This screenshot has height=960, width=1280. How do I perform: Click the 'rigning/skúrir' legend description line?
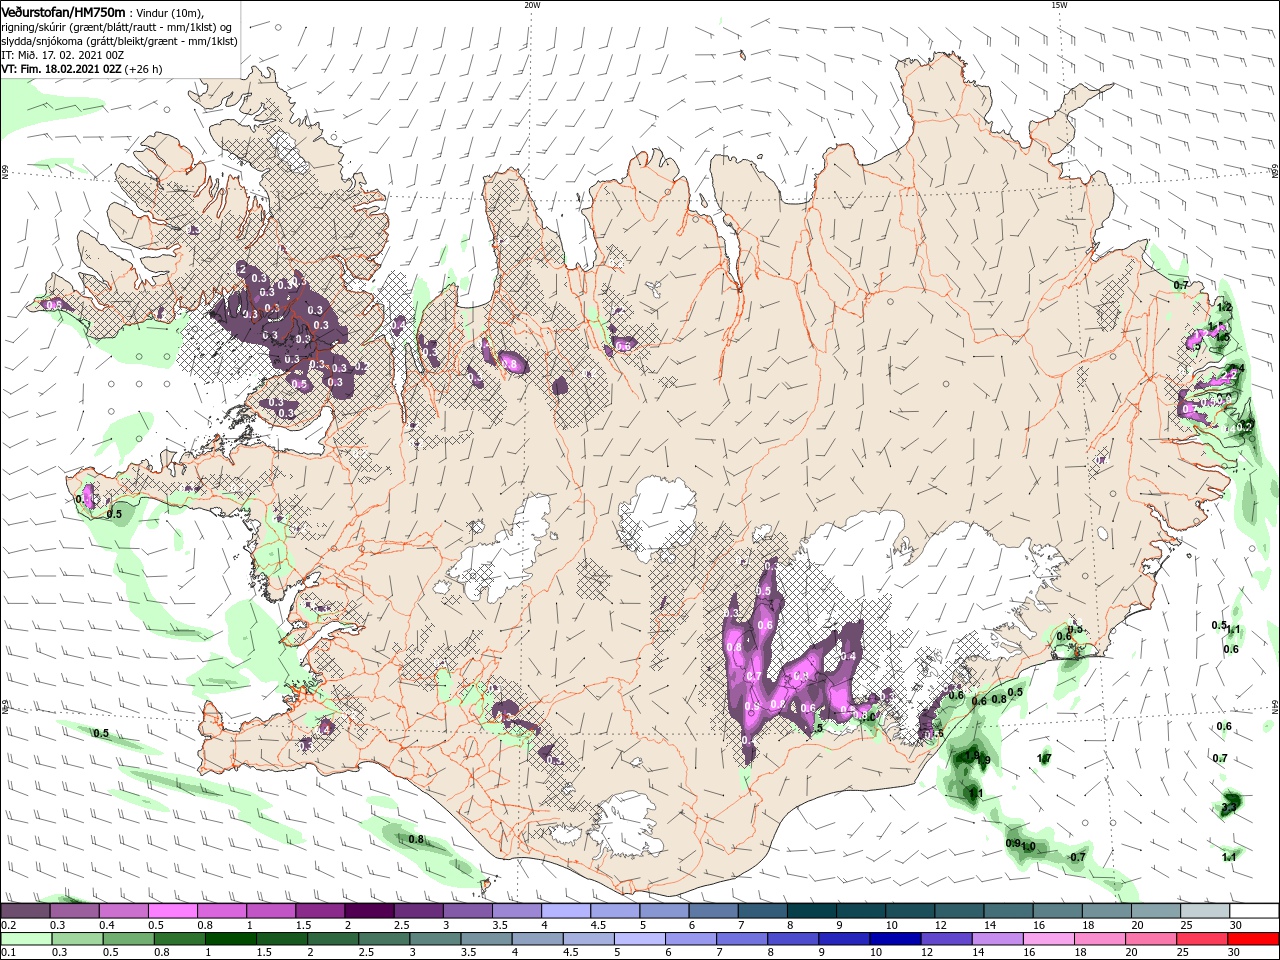[x=117, y=27]
